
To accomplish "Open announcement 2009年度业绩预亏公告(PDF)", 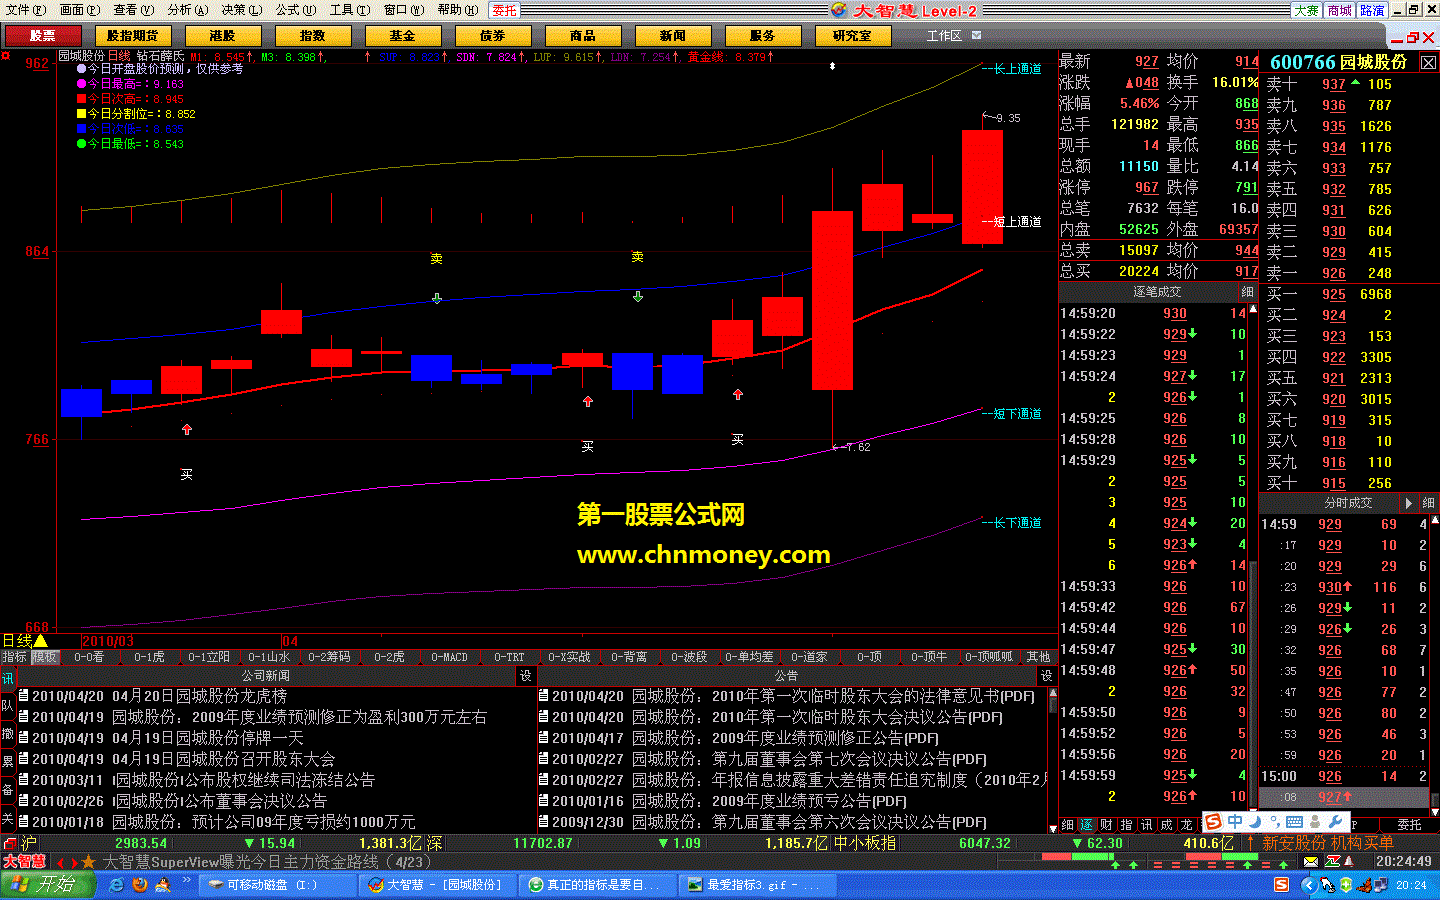I will click(x=809, y=801).
